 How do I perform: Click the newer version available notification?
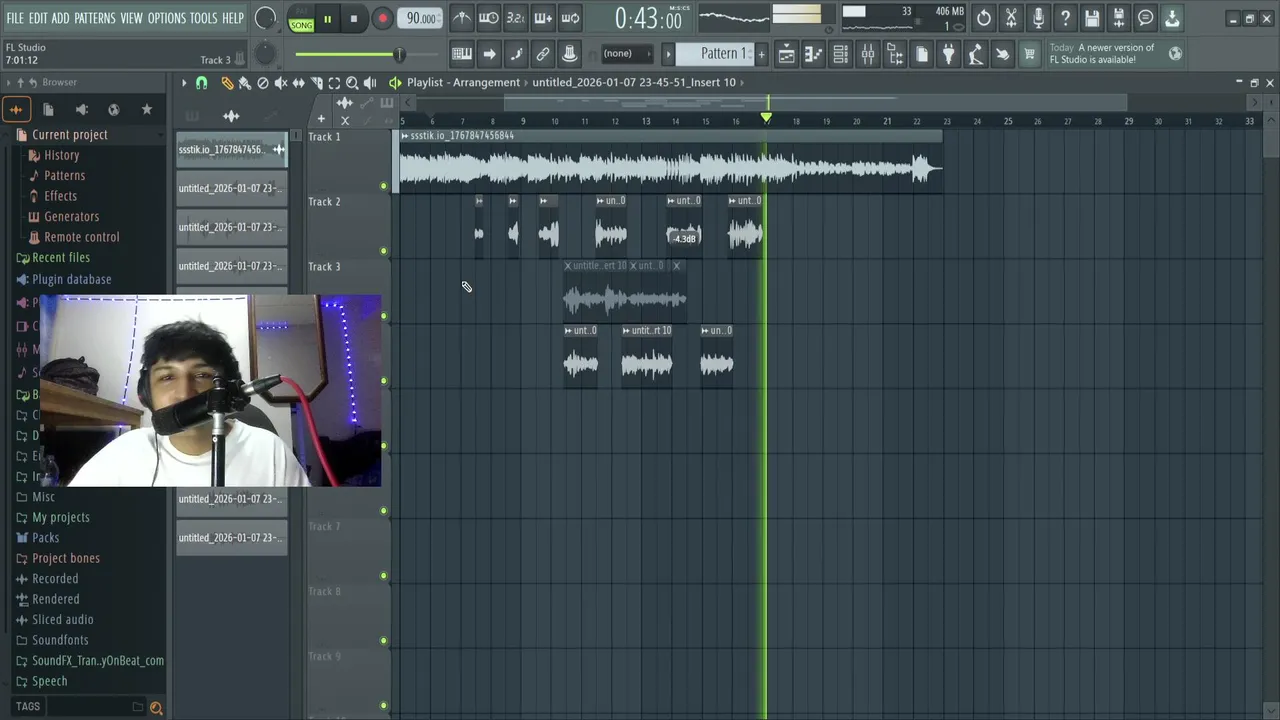click(1115, 54)
